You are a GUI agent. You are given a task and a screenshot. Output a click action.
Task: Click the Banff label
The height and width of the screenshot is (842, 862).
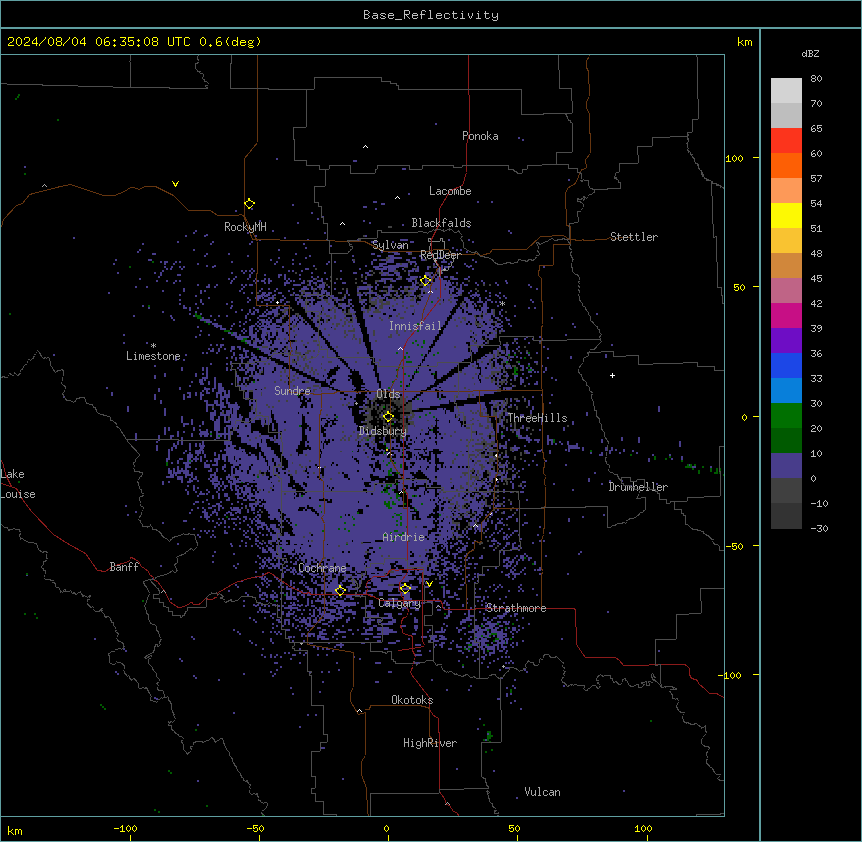coord(124,567)
